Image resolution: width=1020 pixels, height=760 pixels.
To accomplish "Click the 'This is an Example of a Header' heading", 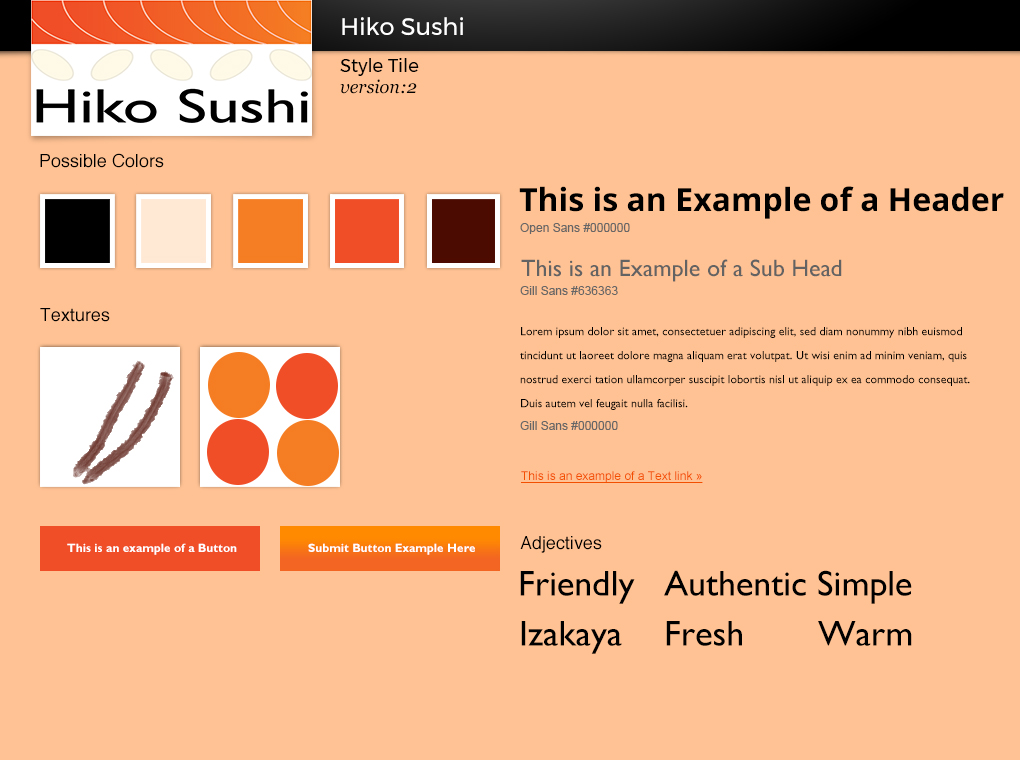I will click(761, 200).
